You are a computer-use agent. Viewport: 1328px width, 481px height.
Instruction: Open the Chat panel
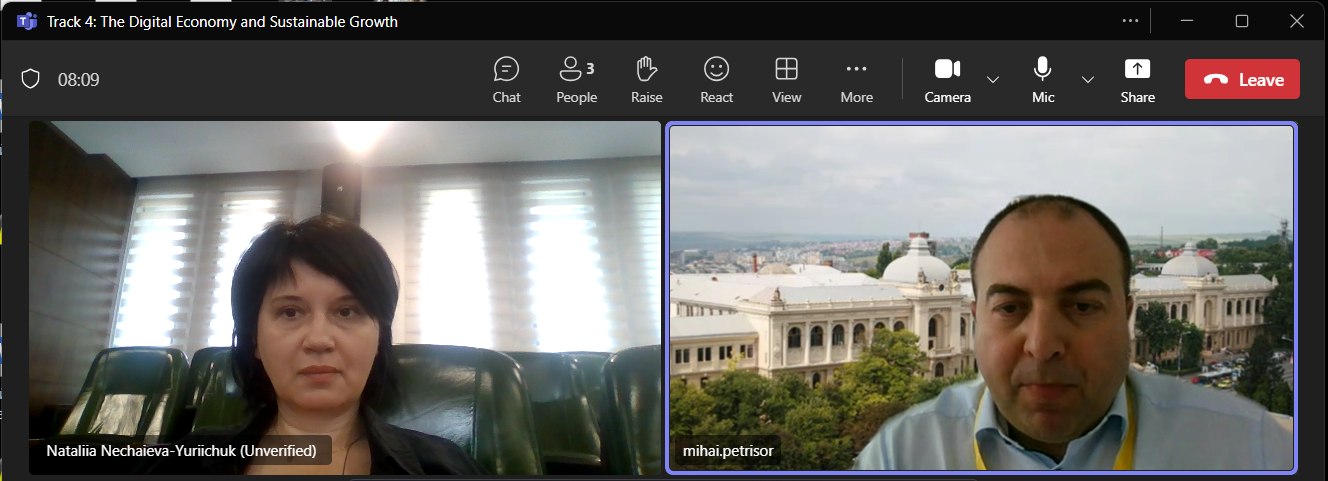(506, 80)
